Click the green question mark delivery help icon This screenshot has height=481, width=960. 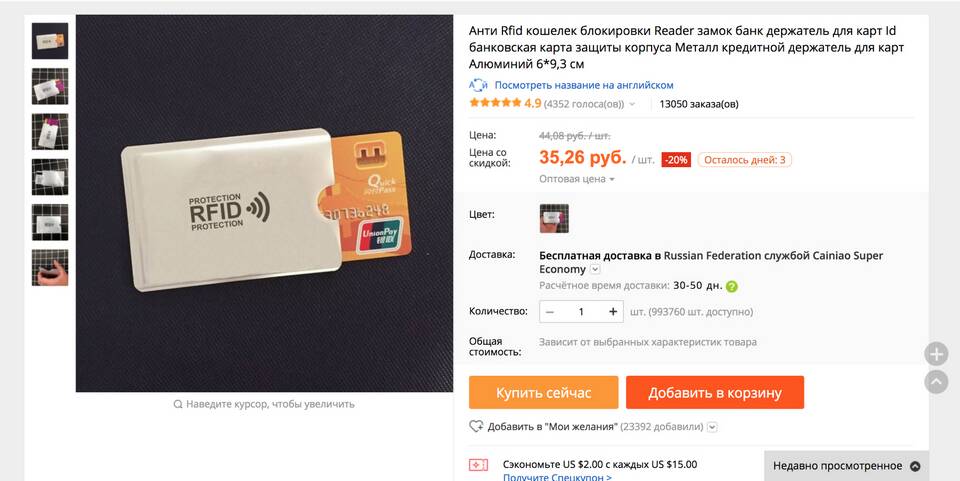[732, 286]
